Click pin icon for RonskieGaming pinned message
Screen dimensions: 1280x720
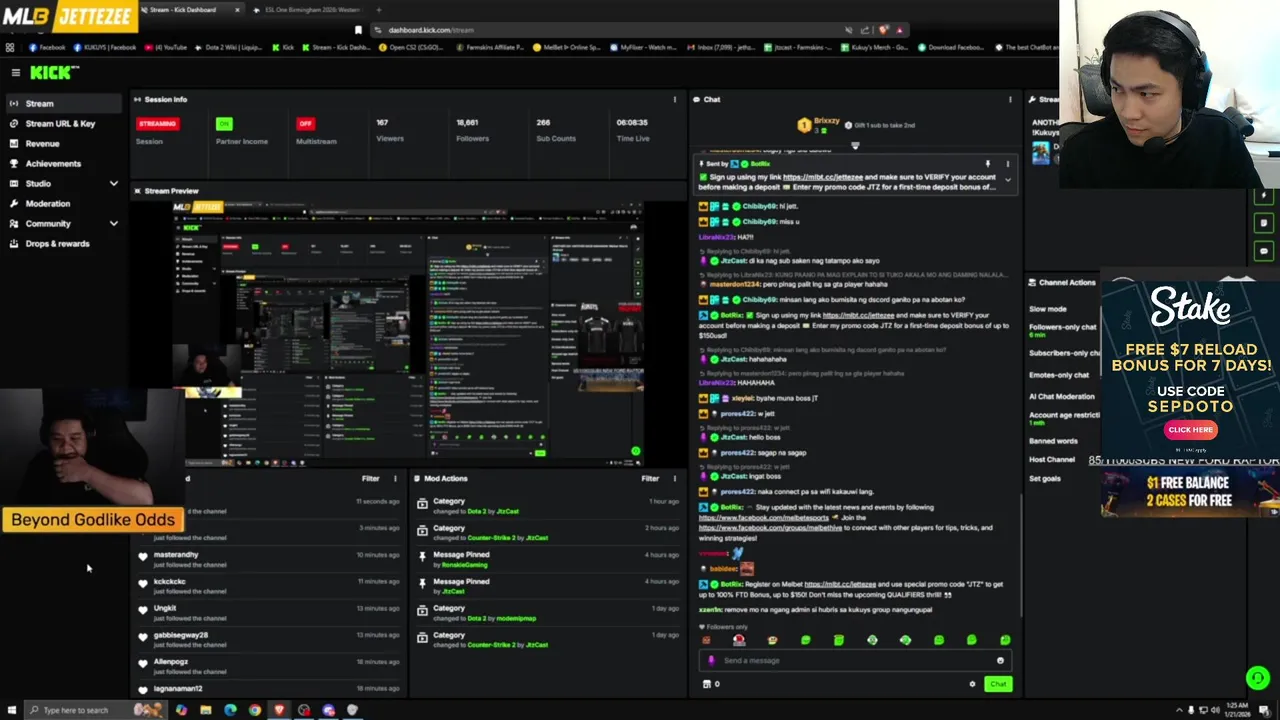coord(423,556)
